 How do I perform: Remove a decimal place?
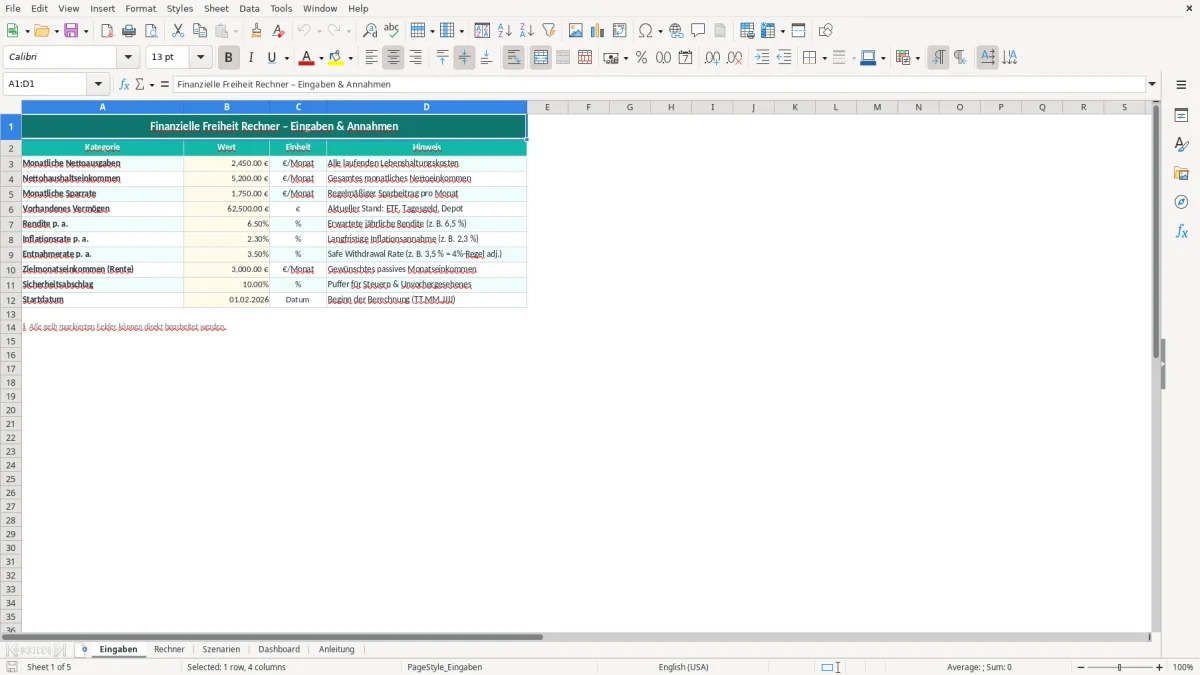tap(734, 58)
